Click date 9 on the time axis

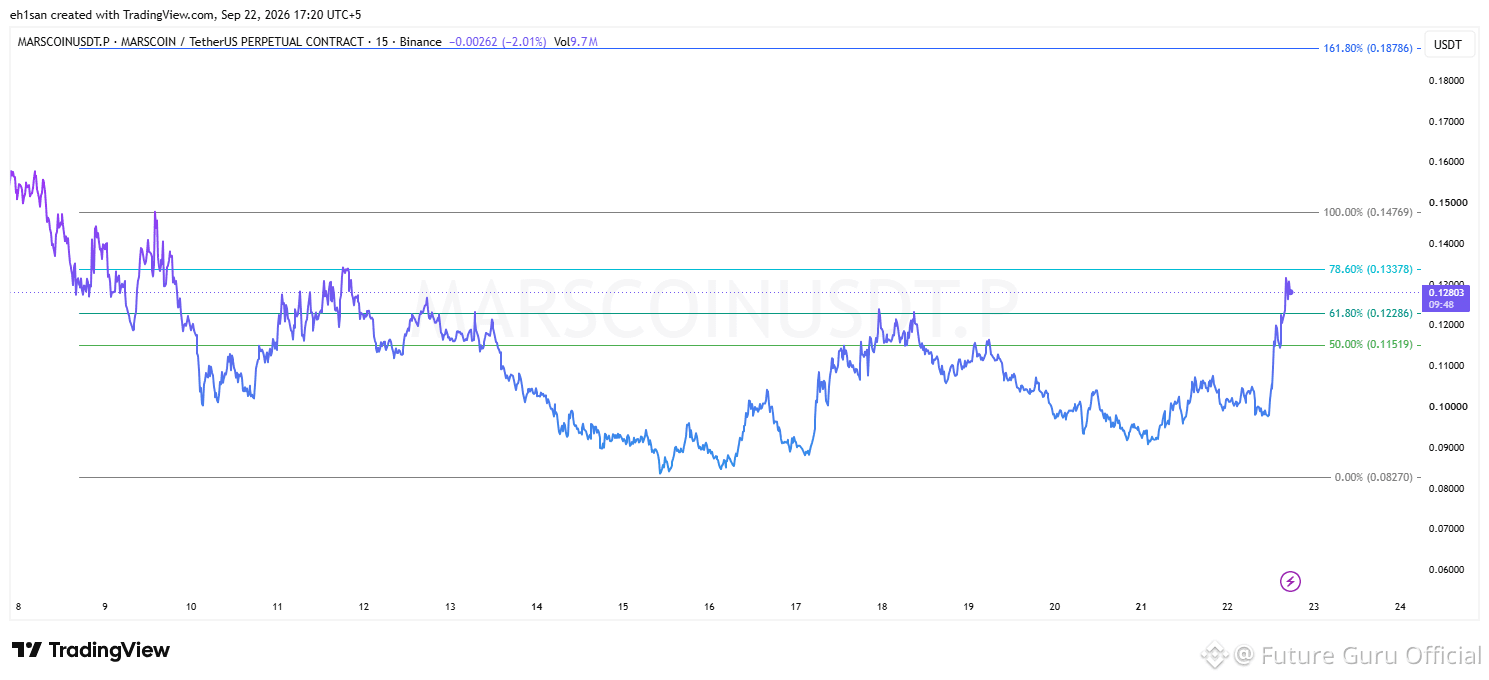[x=105, y=607]
